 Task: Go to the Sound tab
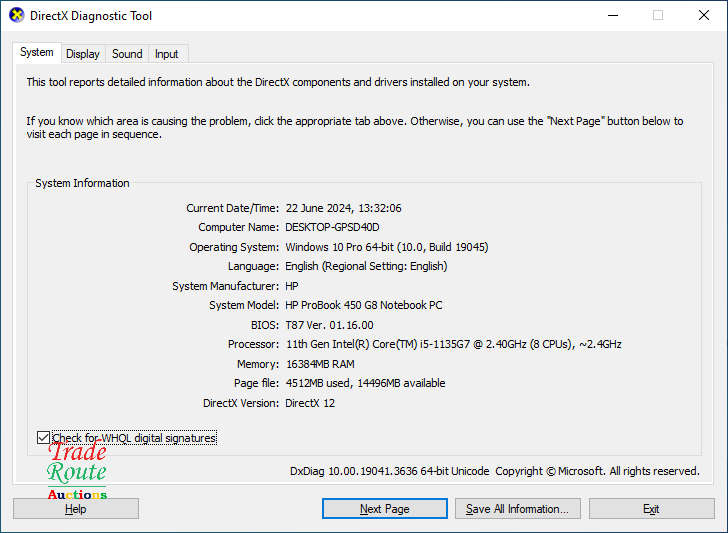(x=127, y=54)
